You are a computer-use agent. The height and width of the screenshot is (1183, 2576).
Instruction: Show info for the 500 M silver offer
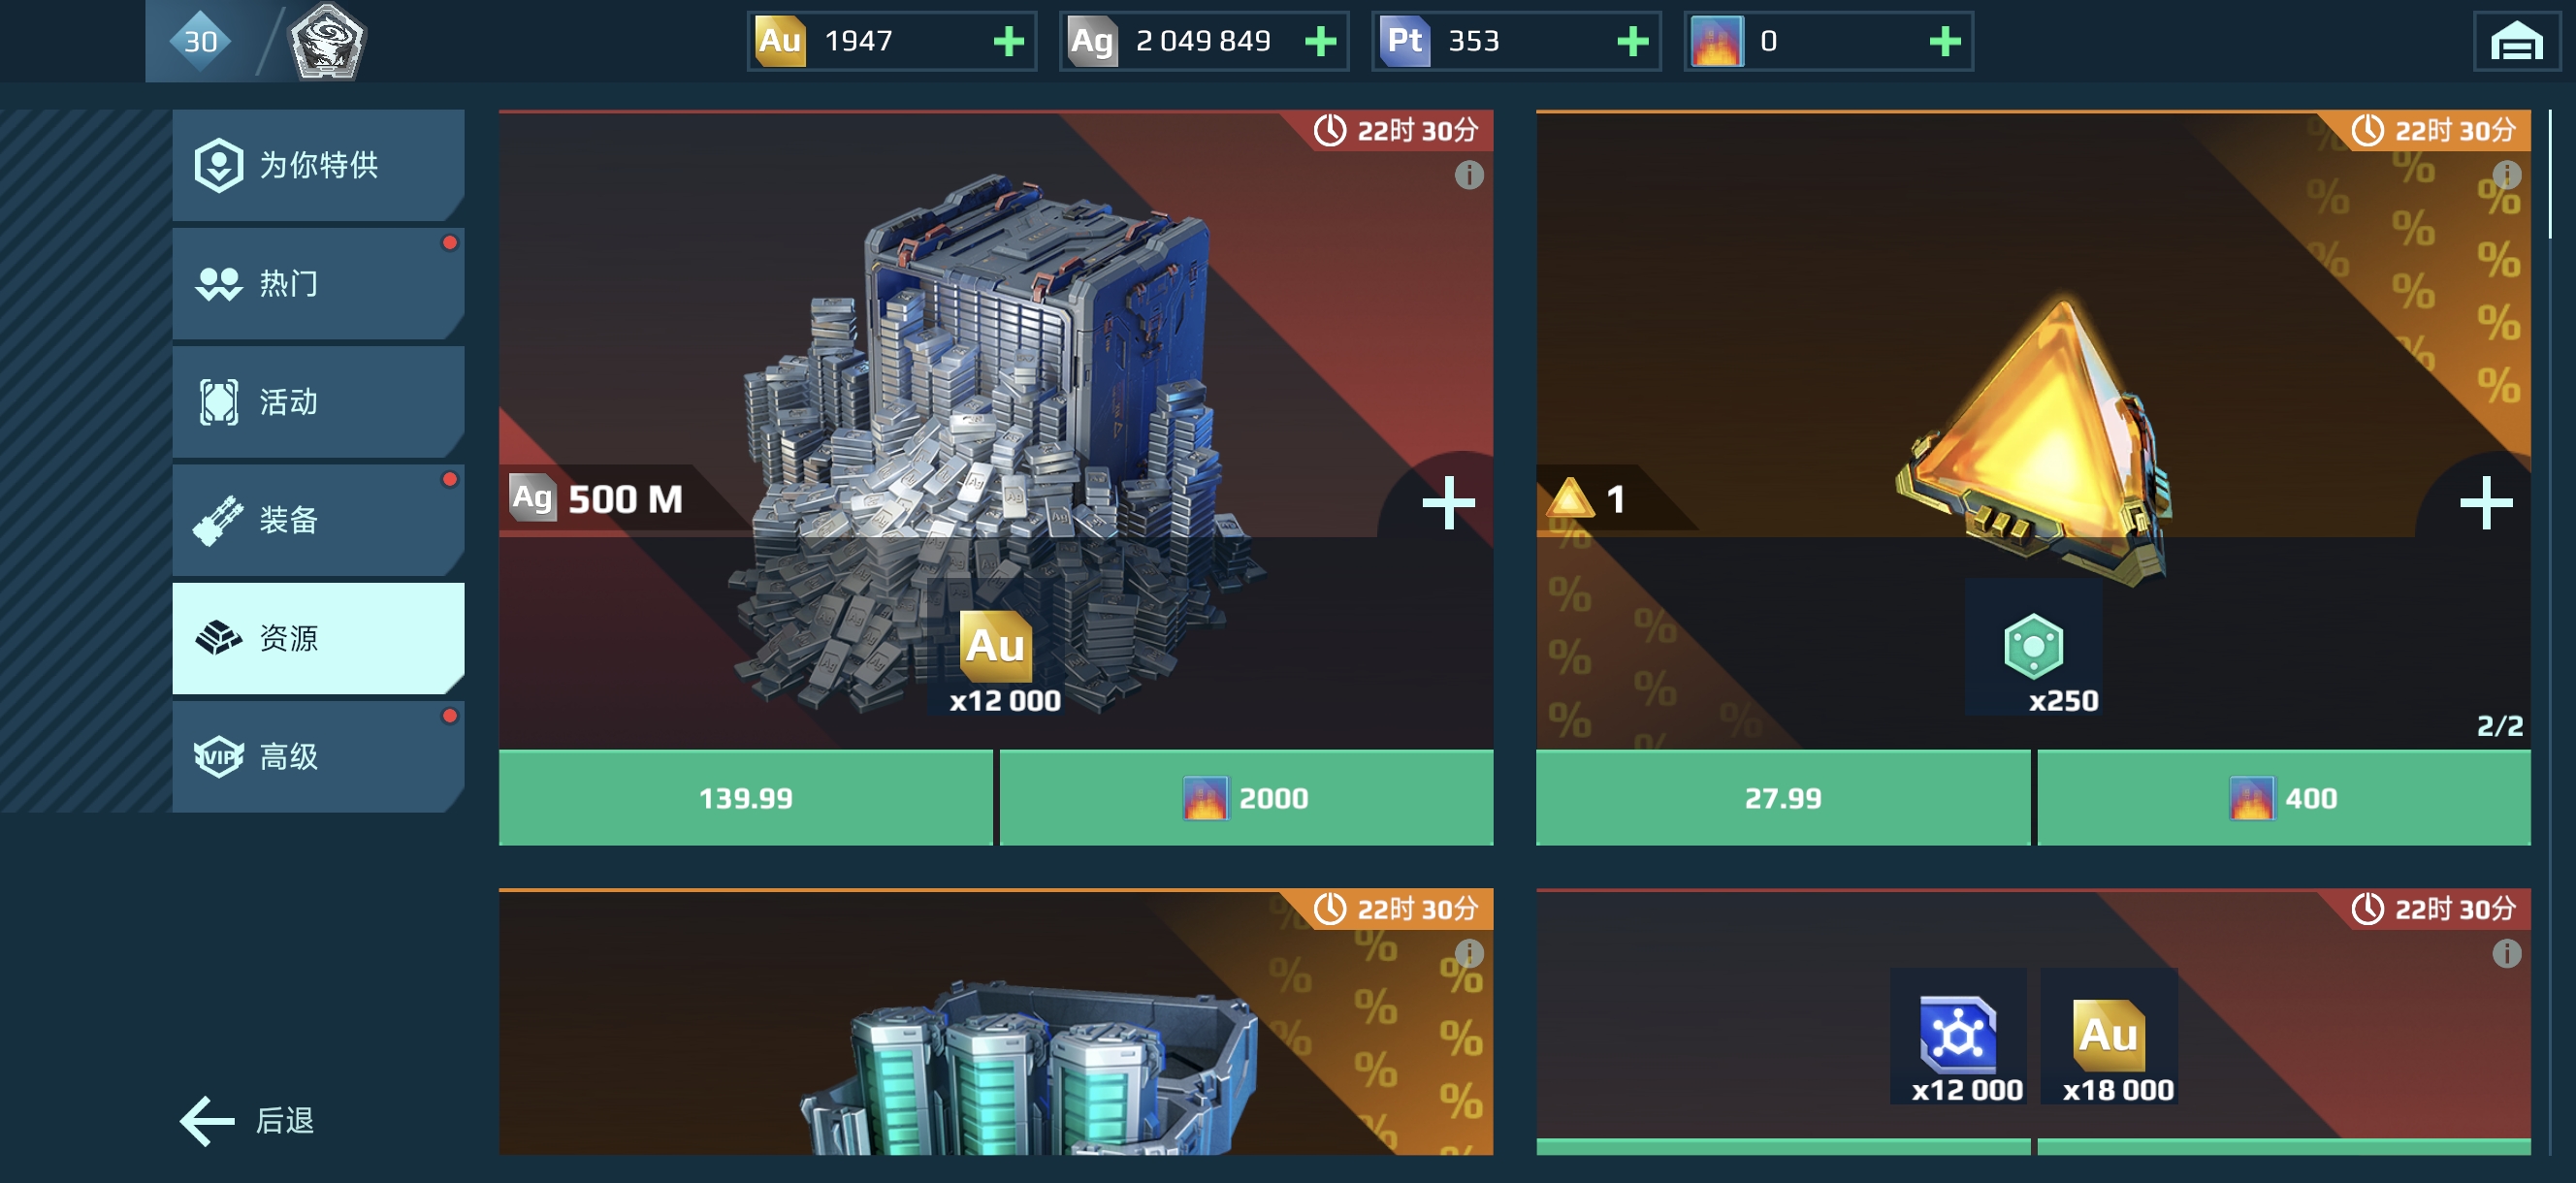pyautogui.click(x=1468, y=175)
